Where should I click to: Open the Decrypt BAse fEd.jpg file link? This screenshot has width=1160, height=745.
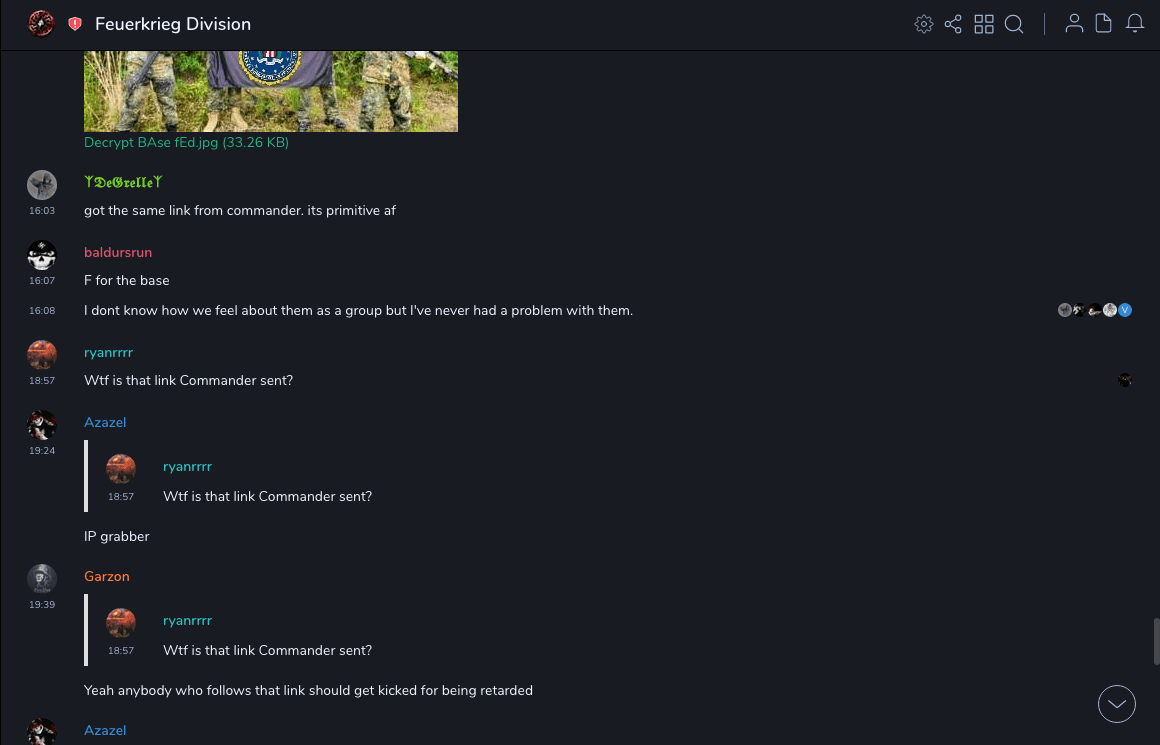[x=186, y=143]
